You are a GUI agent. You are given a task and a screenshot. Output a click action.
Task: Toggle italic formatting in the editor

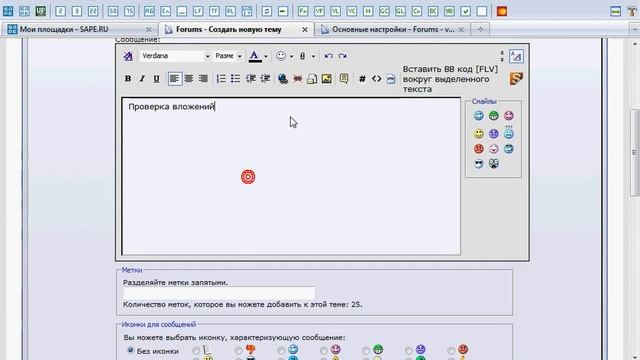click(142, 79)
